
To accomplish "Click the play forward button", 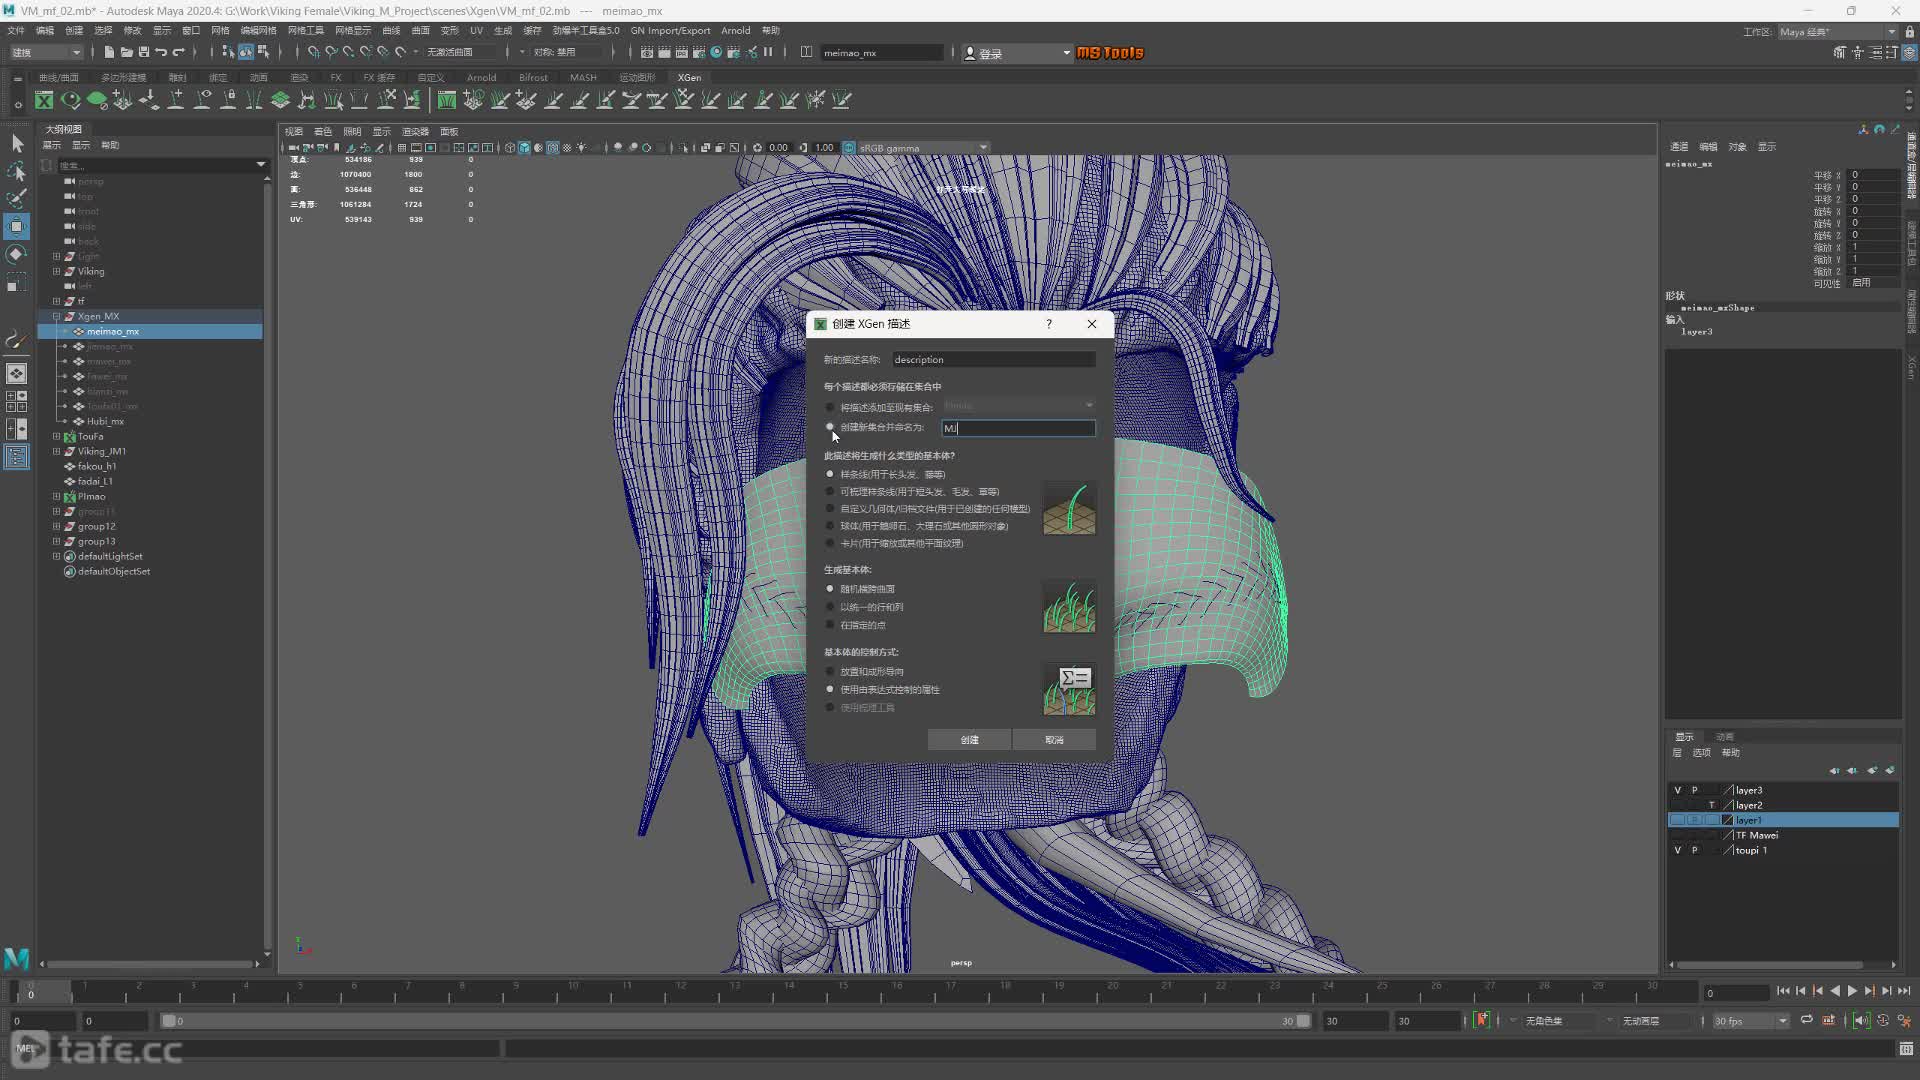I will click(1852, 991).
